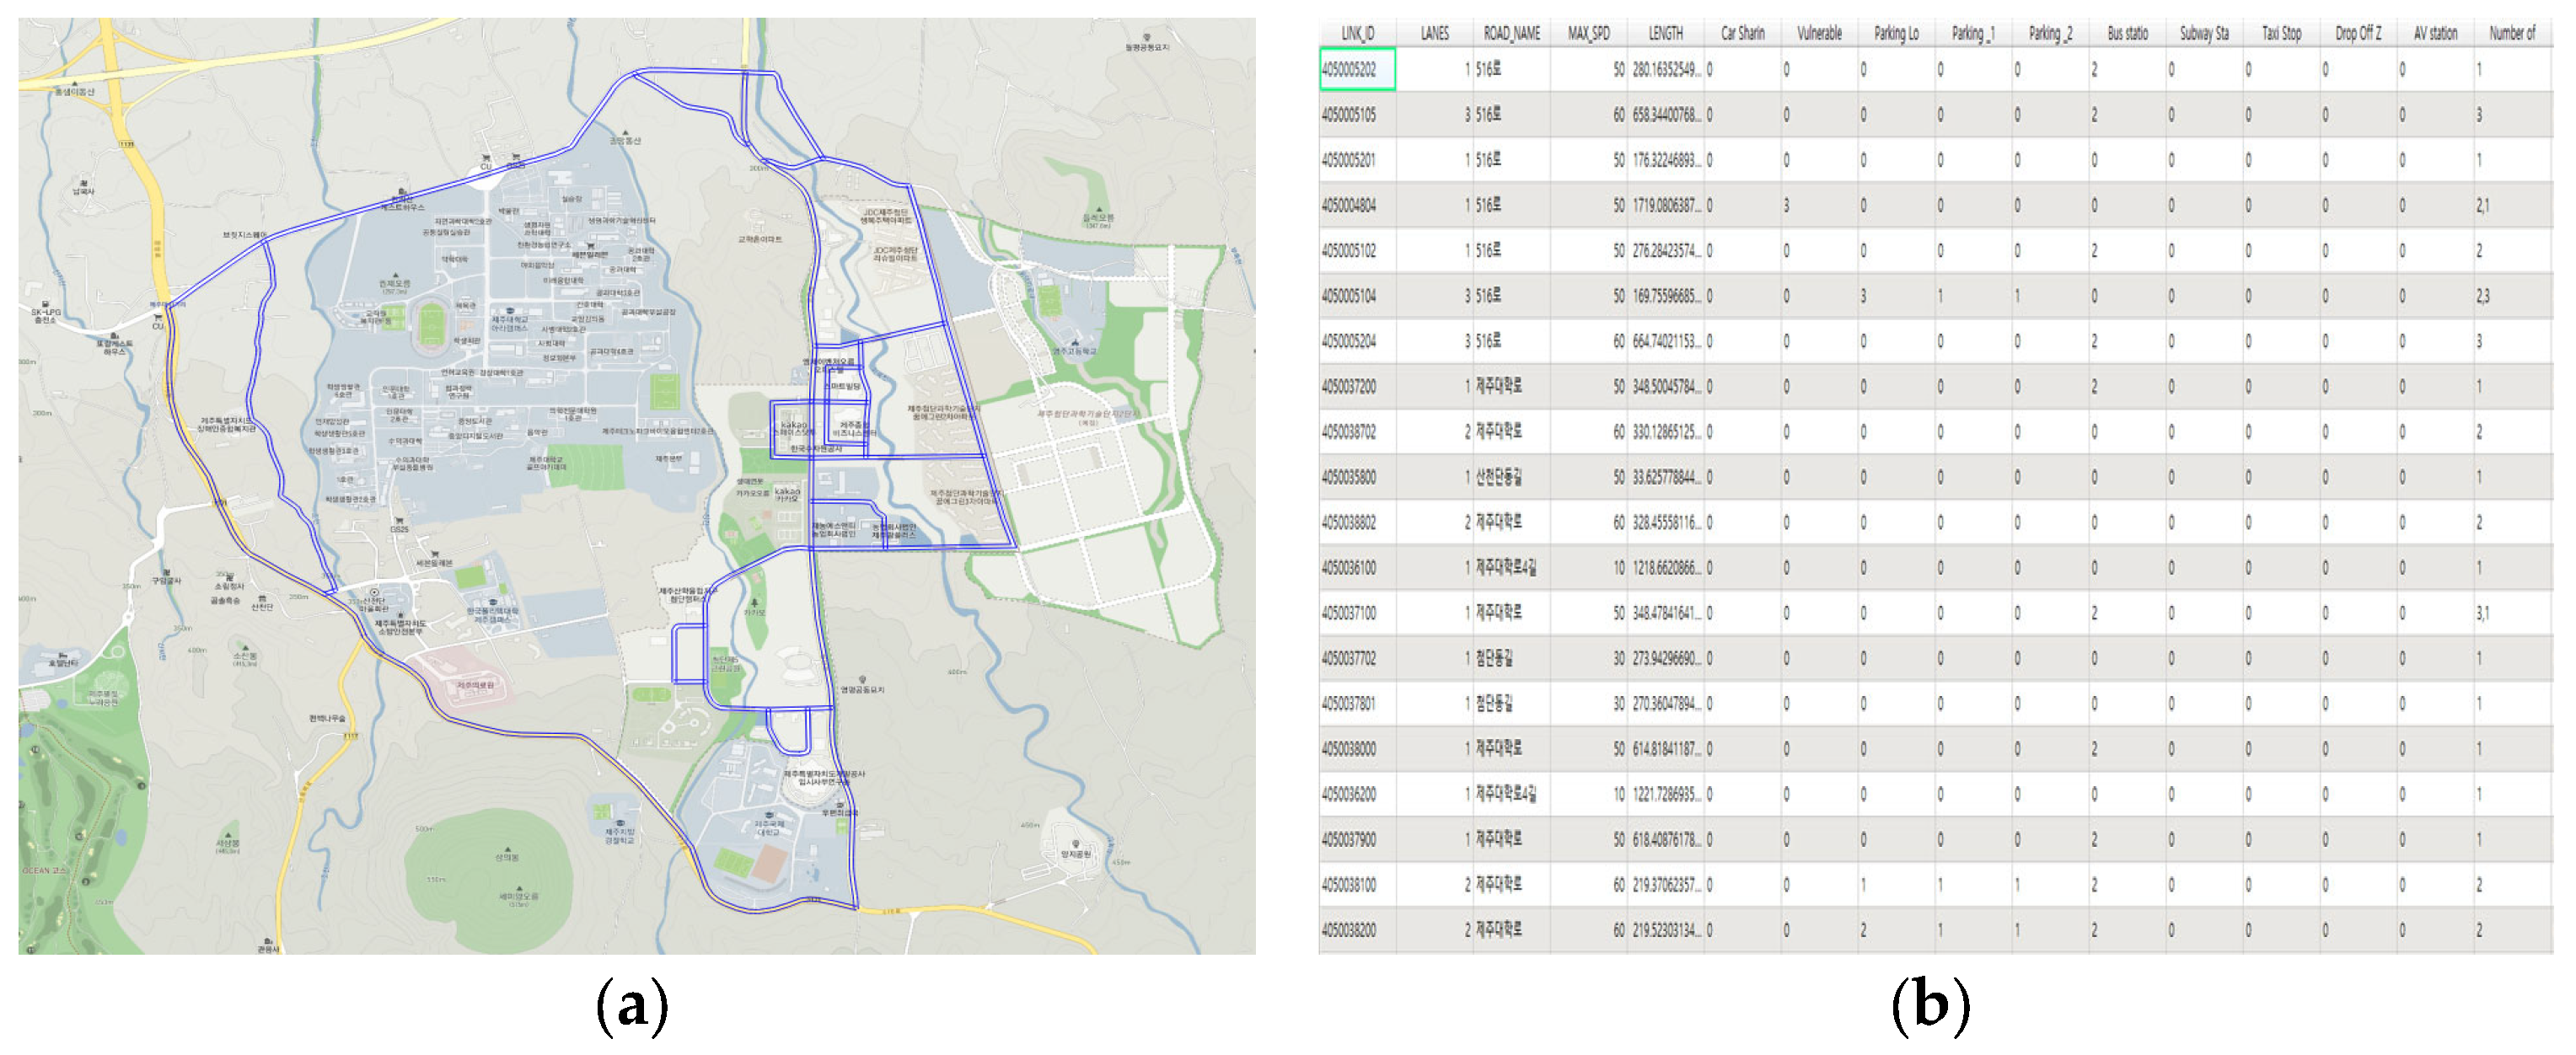
Task: Click the AV station column header
Action: [2435, 33]
